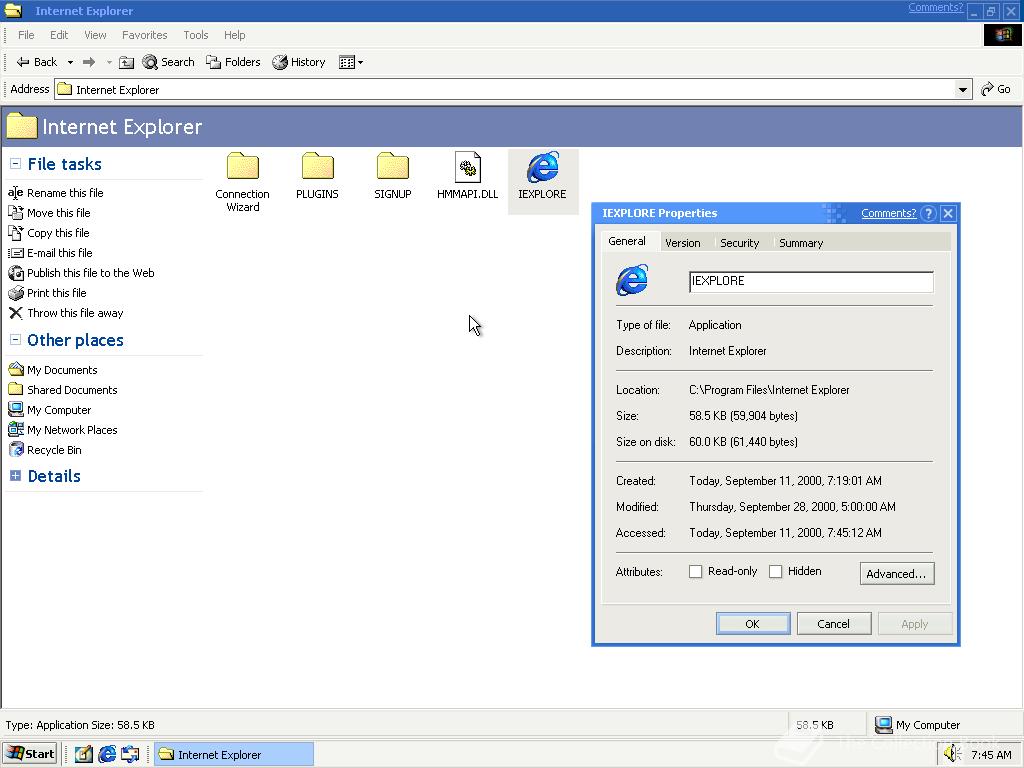Viewport: 1024px width, 768px height.
Task: Click Publish this file to the Web
Action: (x=82, y=273)
